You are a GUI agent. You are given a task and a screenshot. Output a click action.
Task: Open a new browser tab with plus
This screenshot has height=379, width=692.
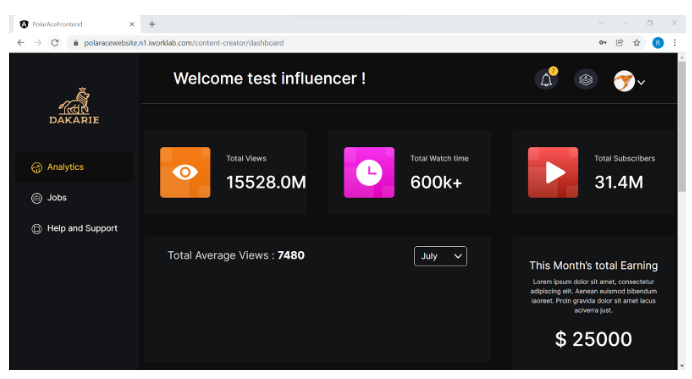tap(152, 24)
